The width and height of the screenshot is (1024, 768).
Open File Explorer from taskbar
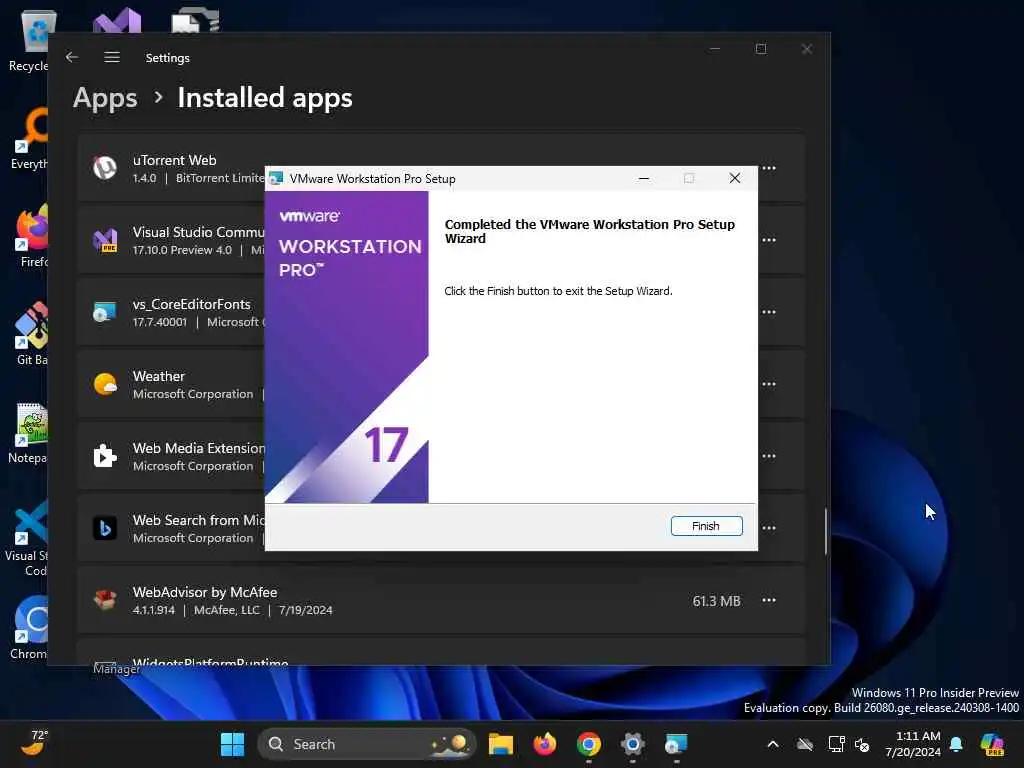tap(501, 744)
